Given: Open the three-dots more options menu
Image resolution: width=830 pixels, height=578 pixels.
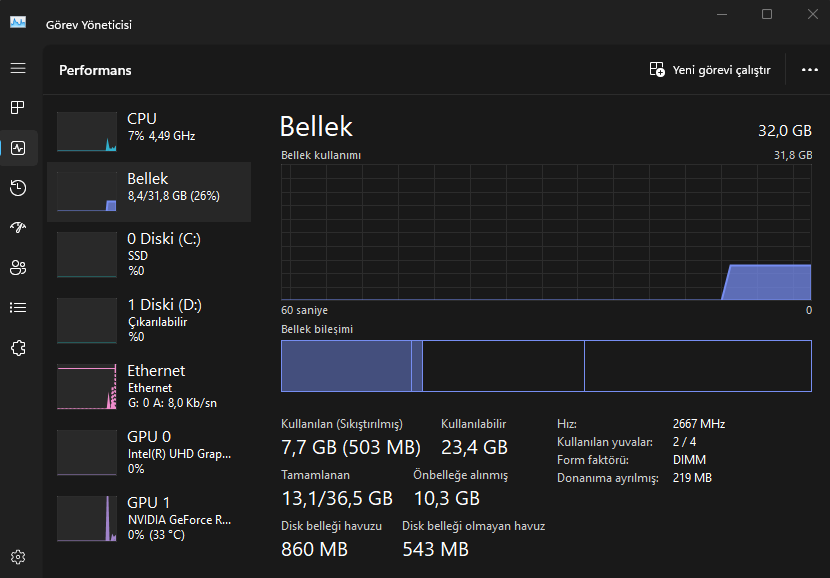Looking at the screenshot, I should tap(810, 70).
